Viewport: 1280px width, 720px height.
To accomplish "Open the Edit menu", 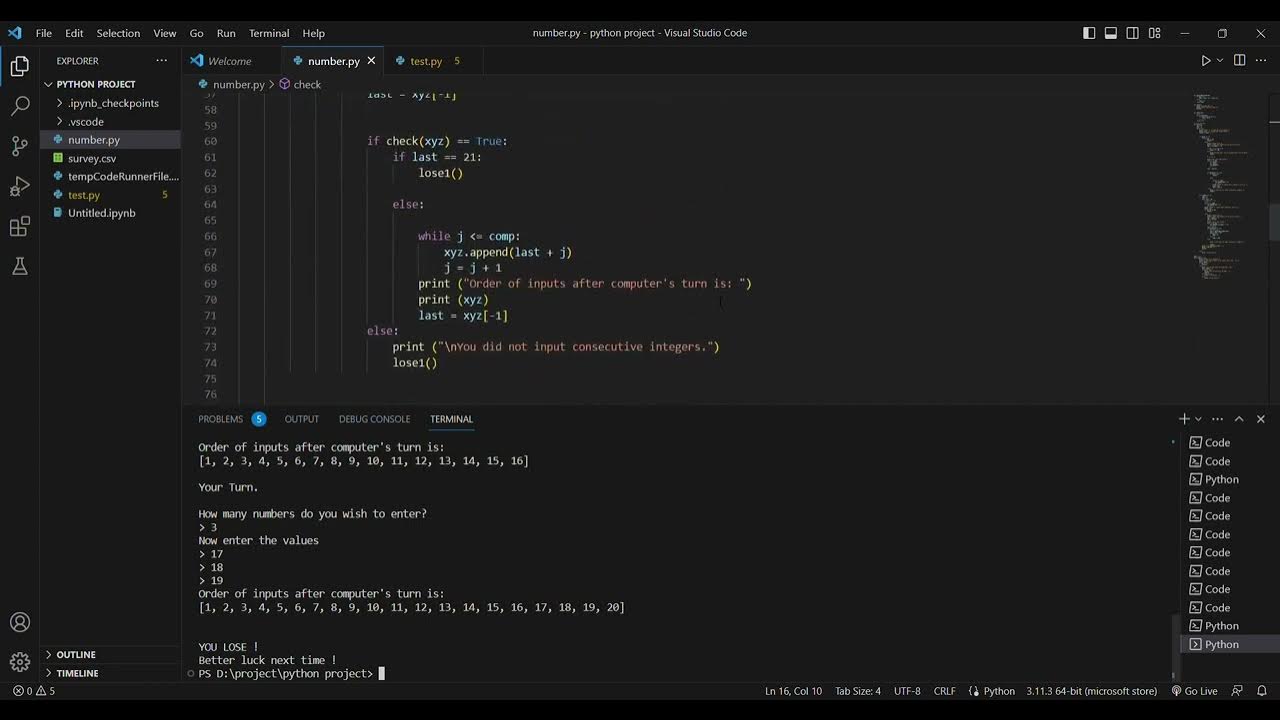I will 75,33.
